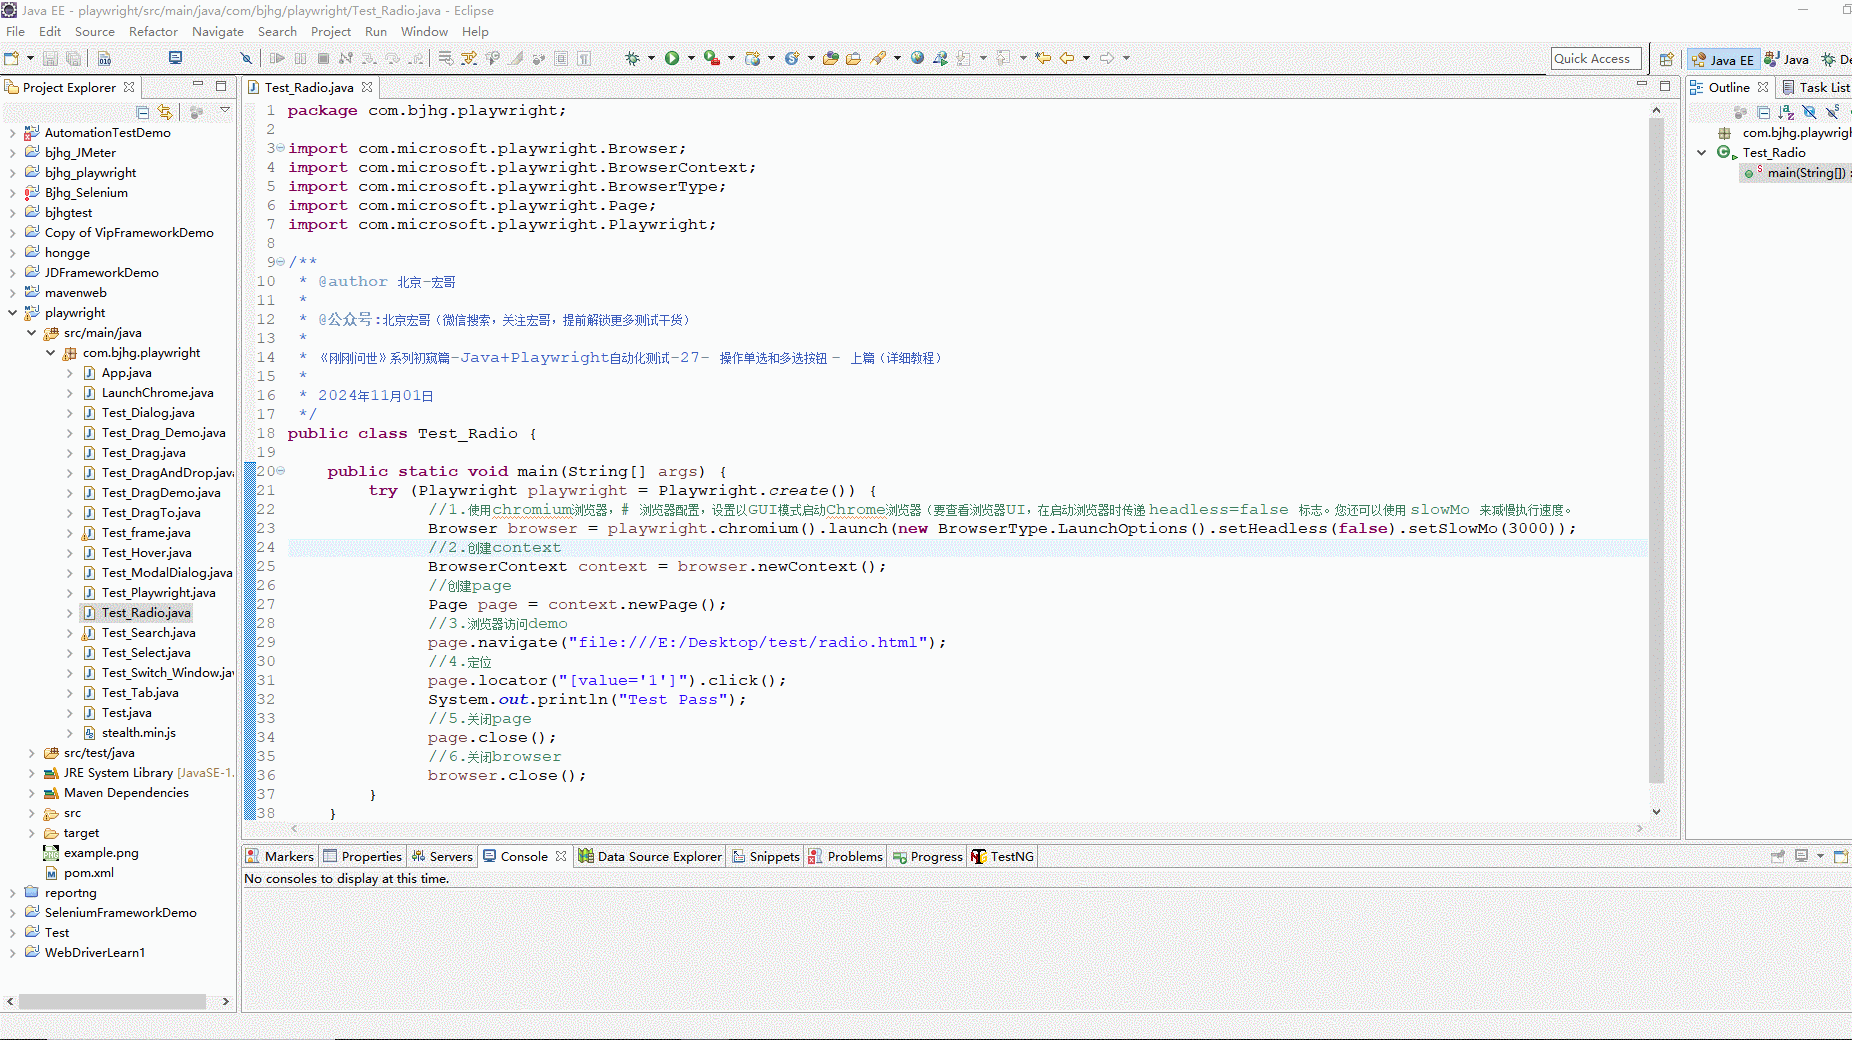Select stealth.min.js file in tree

[139, 733]
